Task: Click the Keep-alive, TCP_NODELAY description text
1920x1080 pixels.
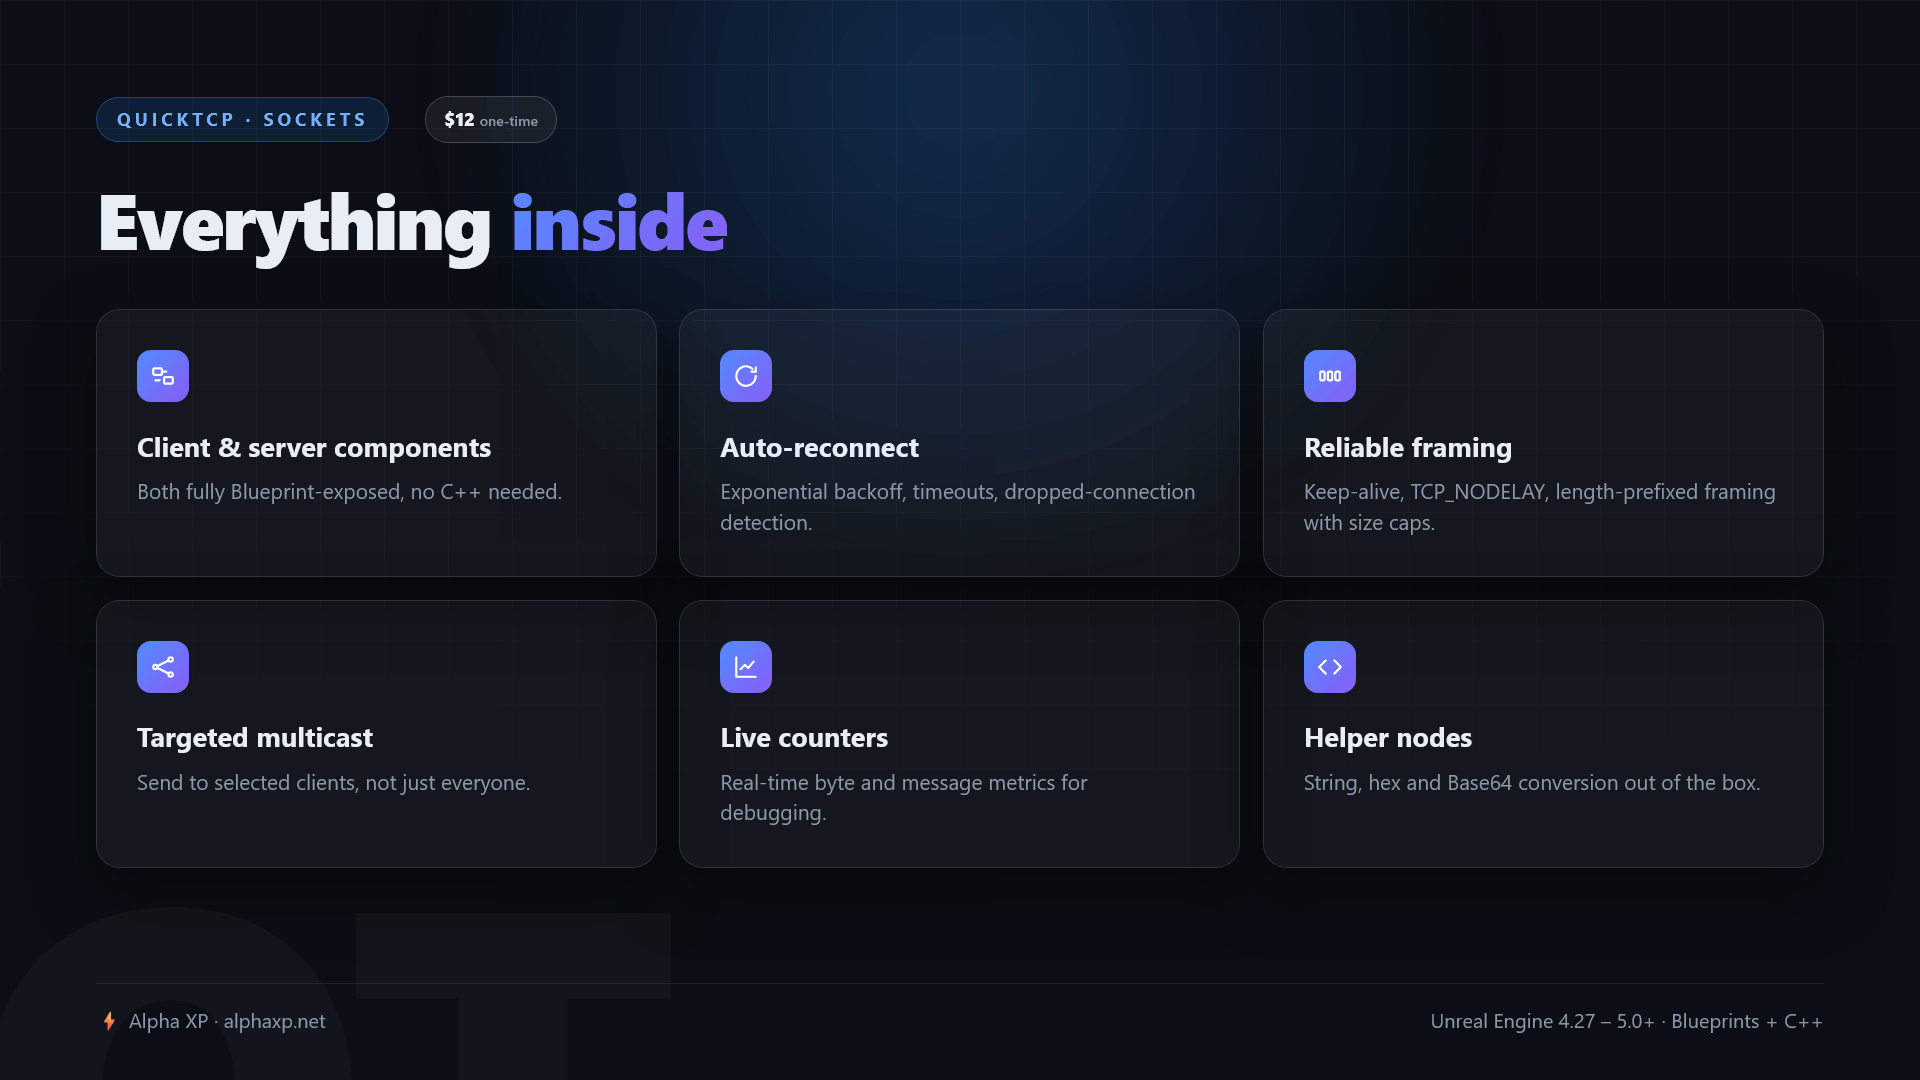Action: (x=1540, y=507)
